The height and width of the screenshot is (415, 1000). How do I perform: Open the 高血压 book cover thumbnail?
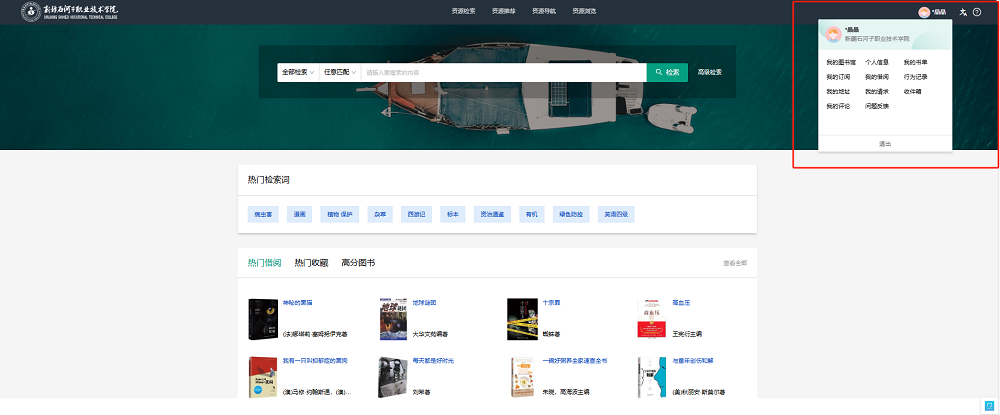pos(652,320)
